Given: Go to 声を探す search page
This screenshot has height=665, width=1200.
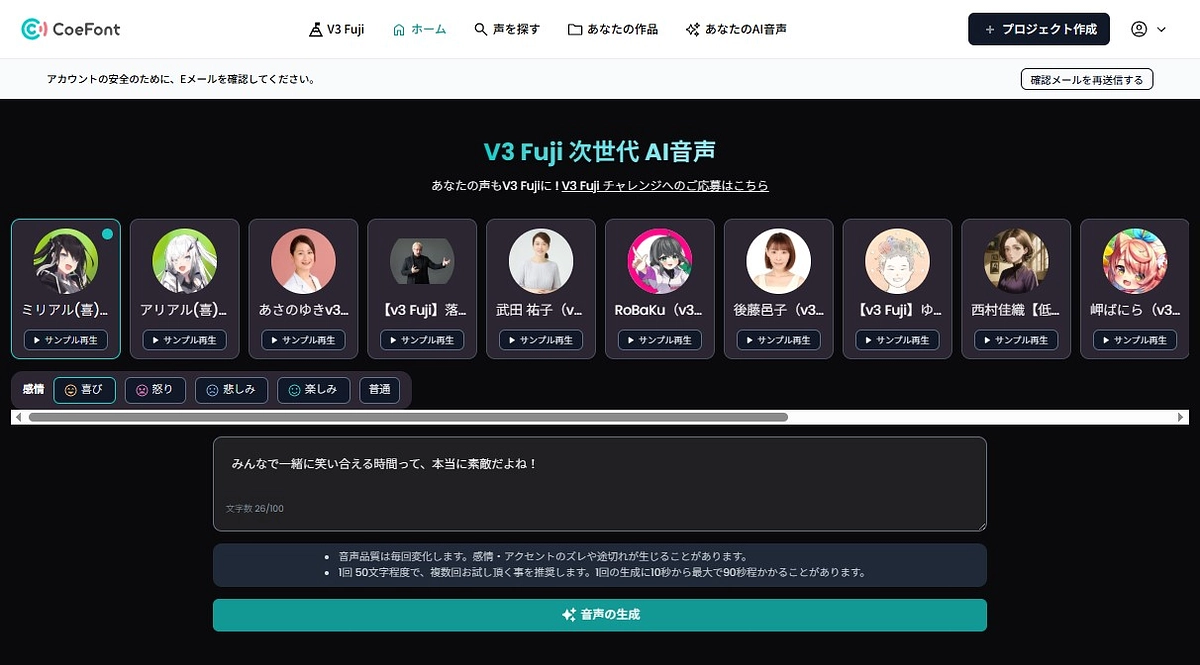Looking at the screenshot, I should point(507,29).
